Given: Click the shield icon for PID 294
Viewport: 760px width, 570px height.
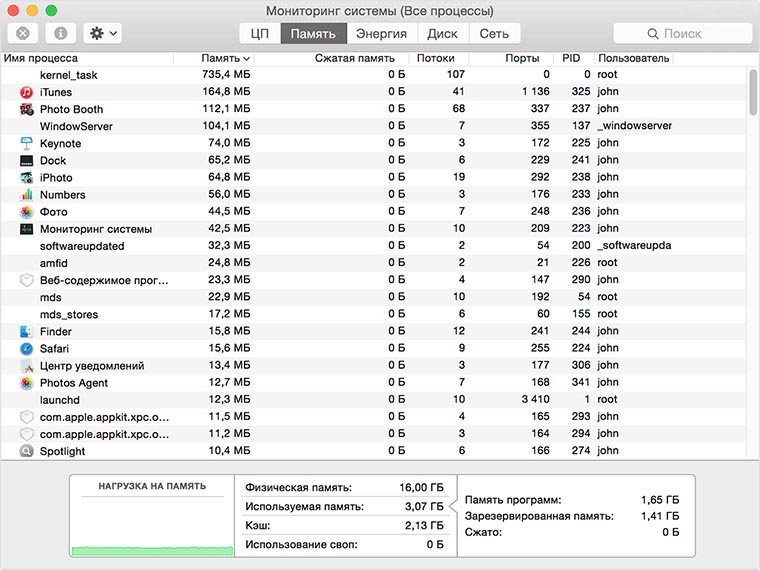Looking at the screenshot, I should point(27,434).
